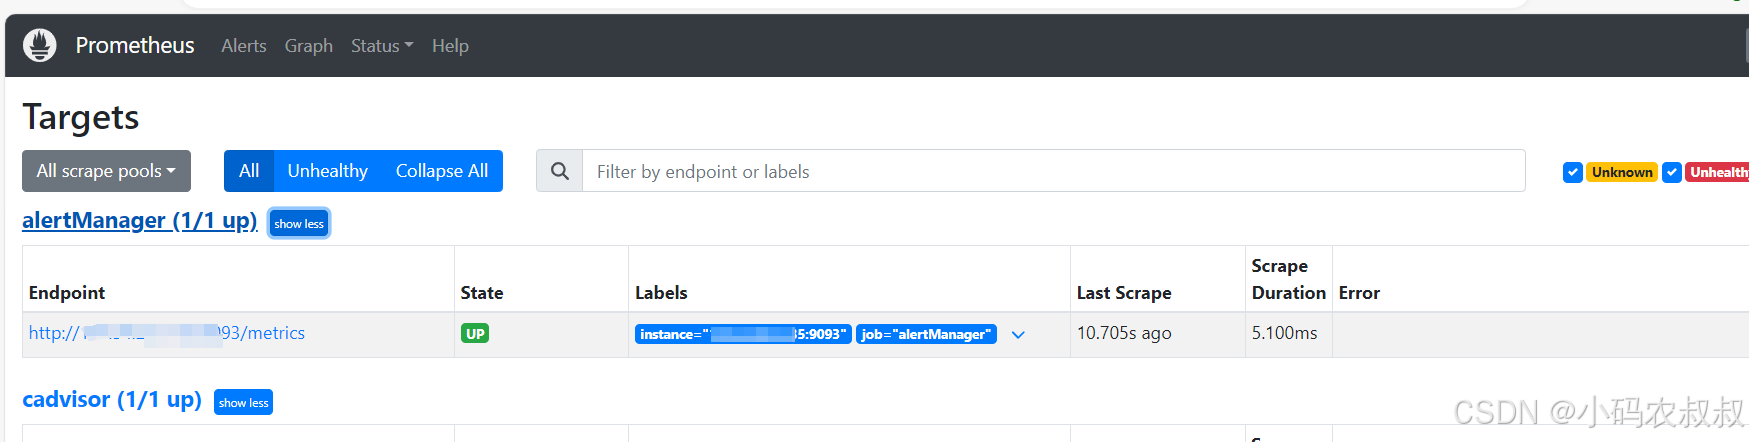Click the Endpoint column header
The height and width of the screenshot is (442, 1749).
[x=67, y=292]
